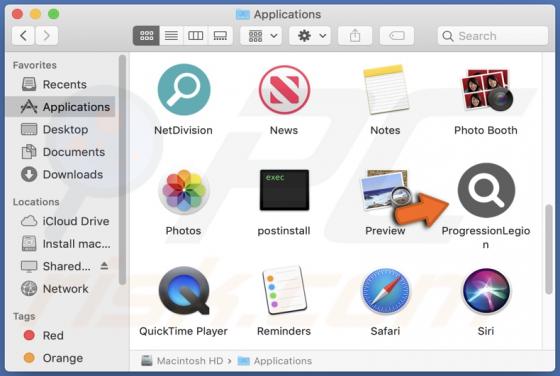Click the Applications folder icon in the title bar
Screen dimensions: 560x376
click(243, 14)
